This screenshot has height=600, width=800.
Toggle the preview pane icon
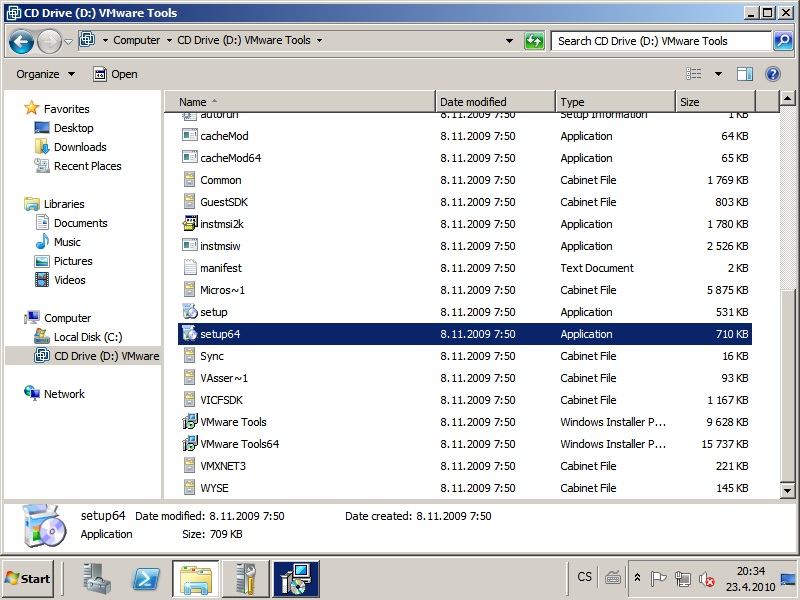744,74
